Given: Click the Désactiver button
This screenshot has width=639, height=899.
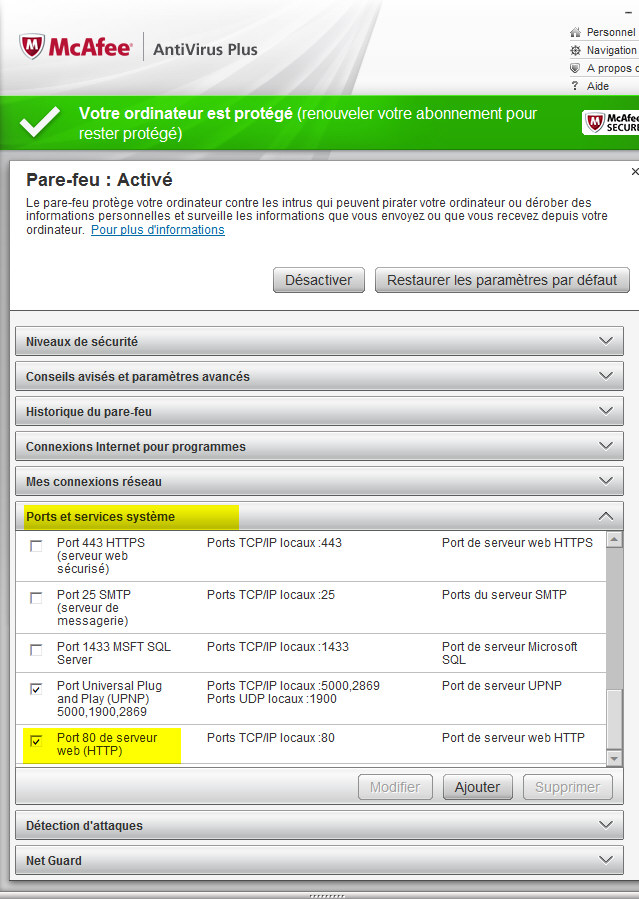Looking at the screenshot, I should 319,280.
